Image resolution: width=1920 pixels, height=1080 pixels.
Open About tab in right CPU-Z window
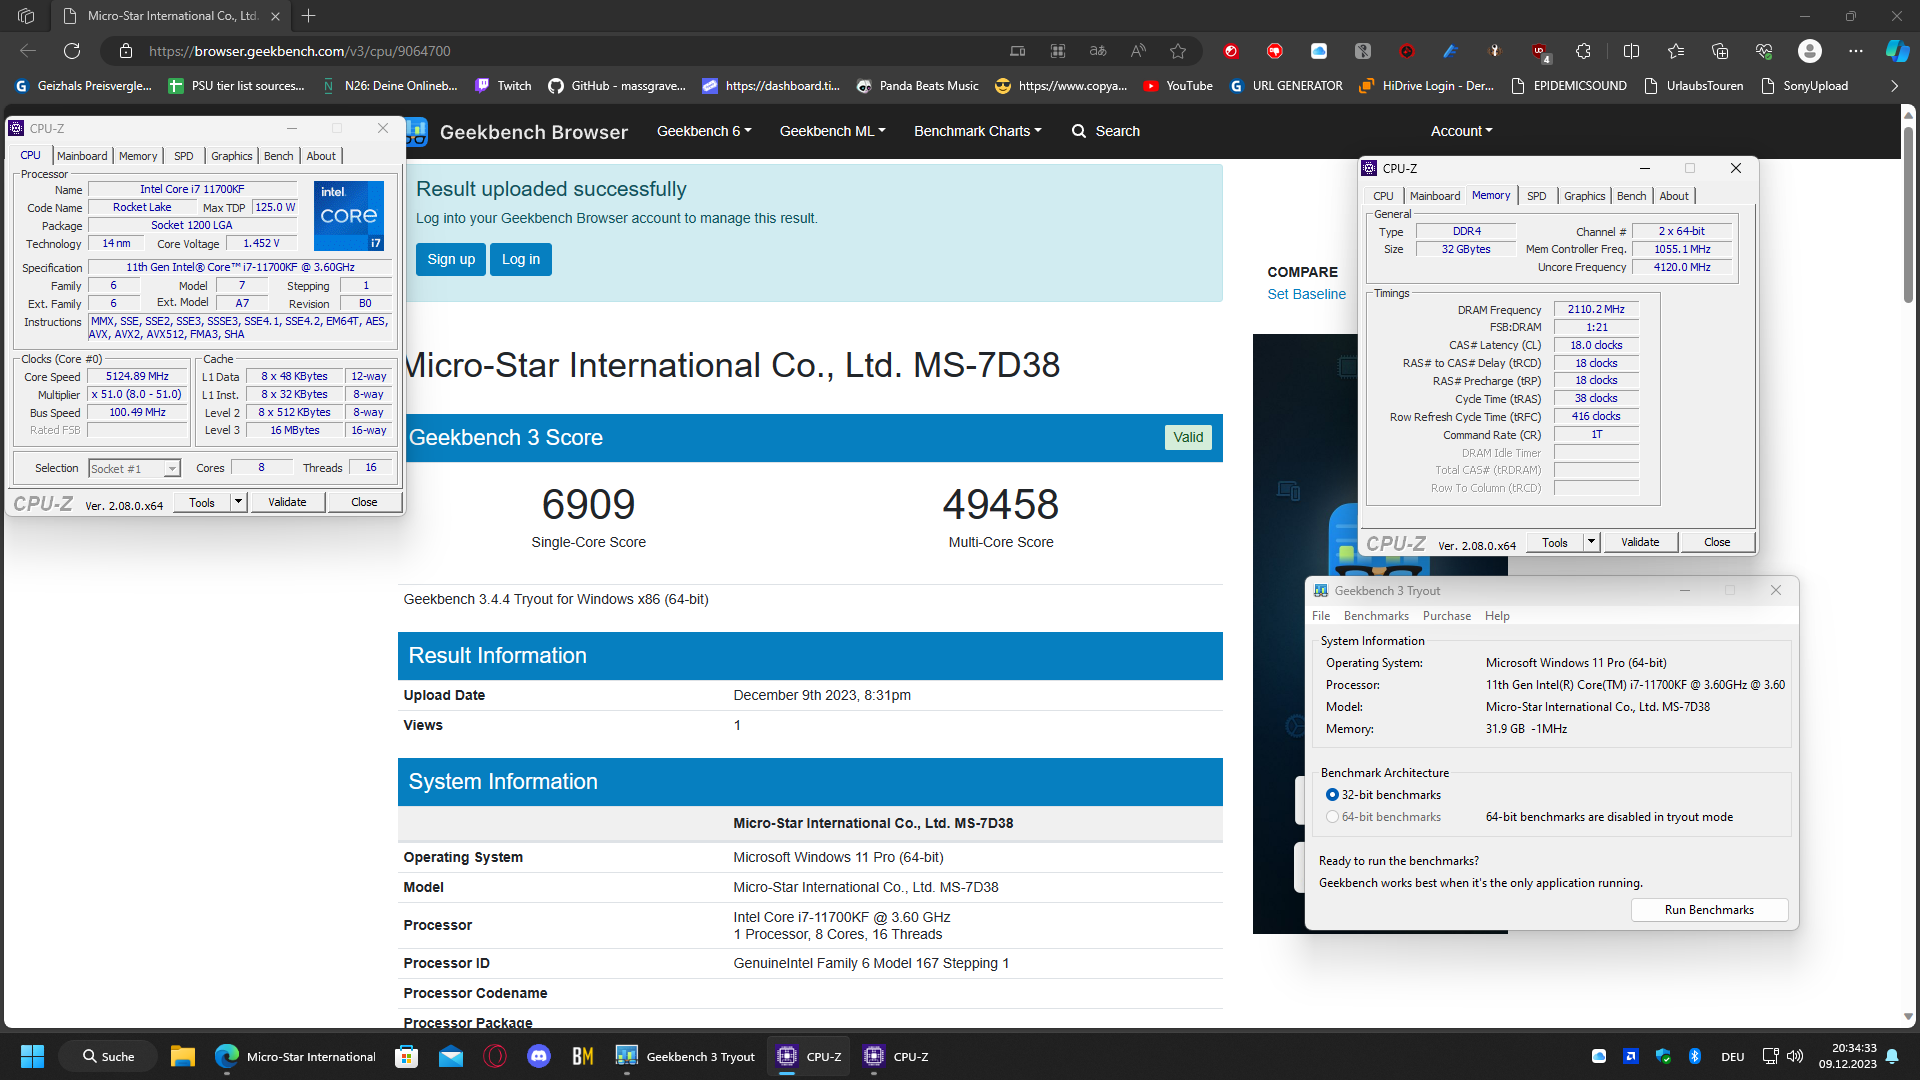[1674, 196]
